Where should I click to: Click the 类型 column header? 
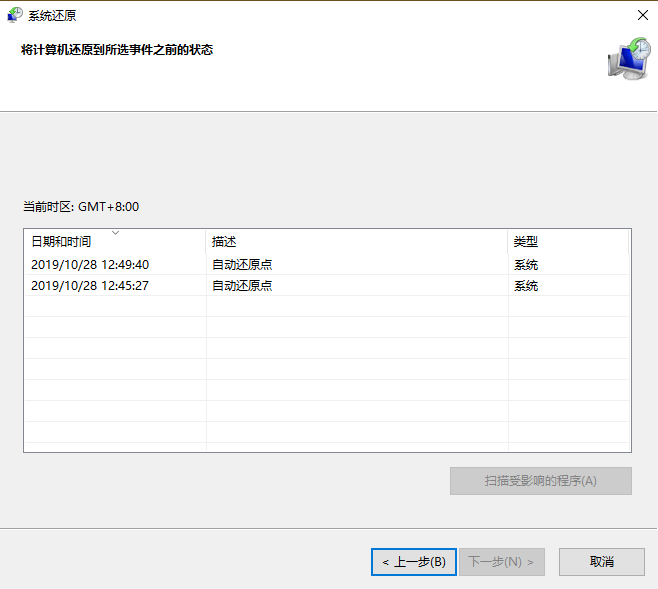(568, 241)
